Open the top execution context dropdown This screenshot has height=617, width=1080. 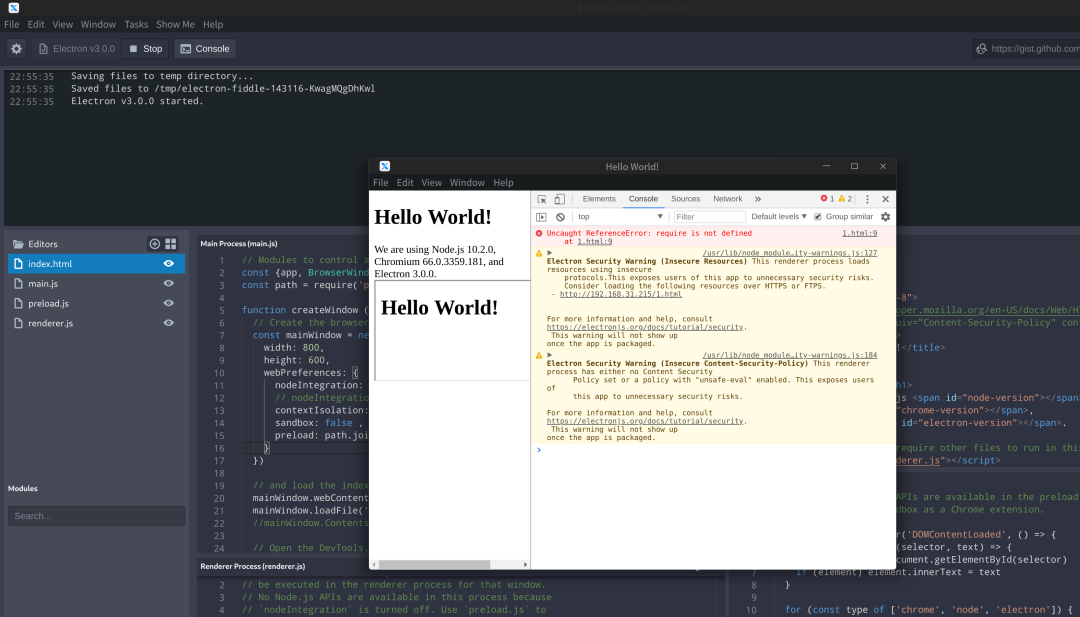pos(620,217)
